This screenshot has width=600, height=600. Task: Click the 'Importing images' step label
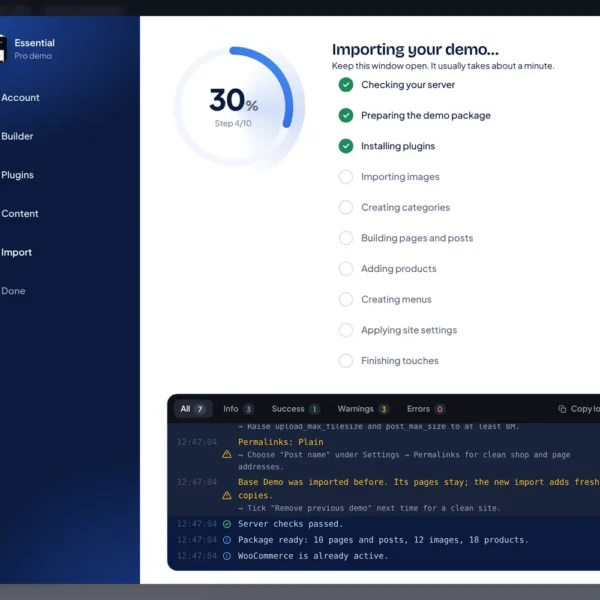click(400, 177)
